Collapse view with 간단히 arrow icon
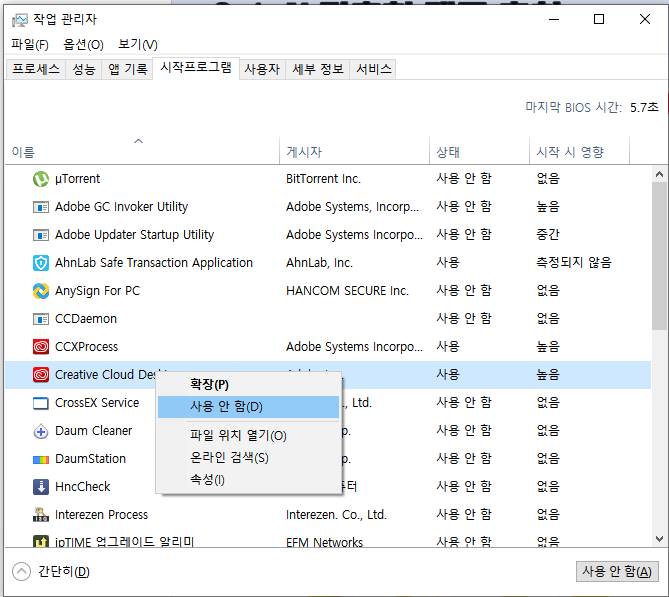669x597 pixels. coord(21,571)
